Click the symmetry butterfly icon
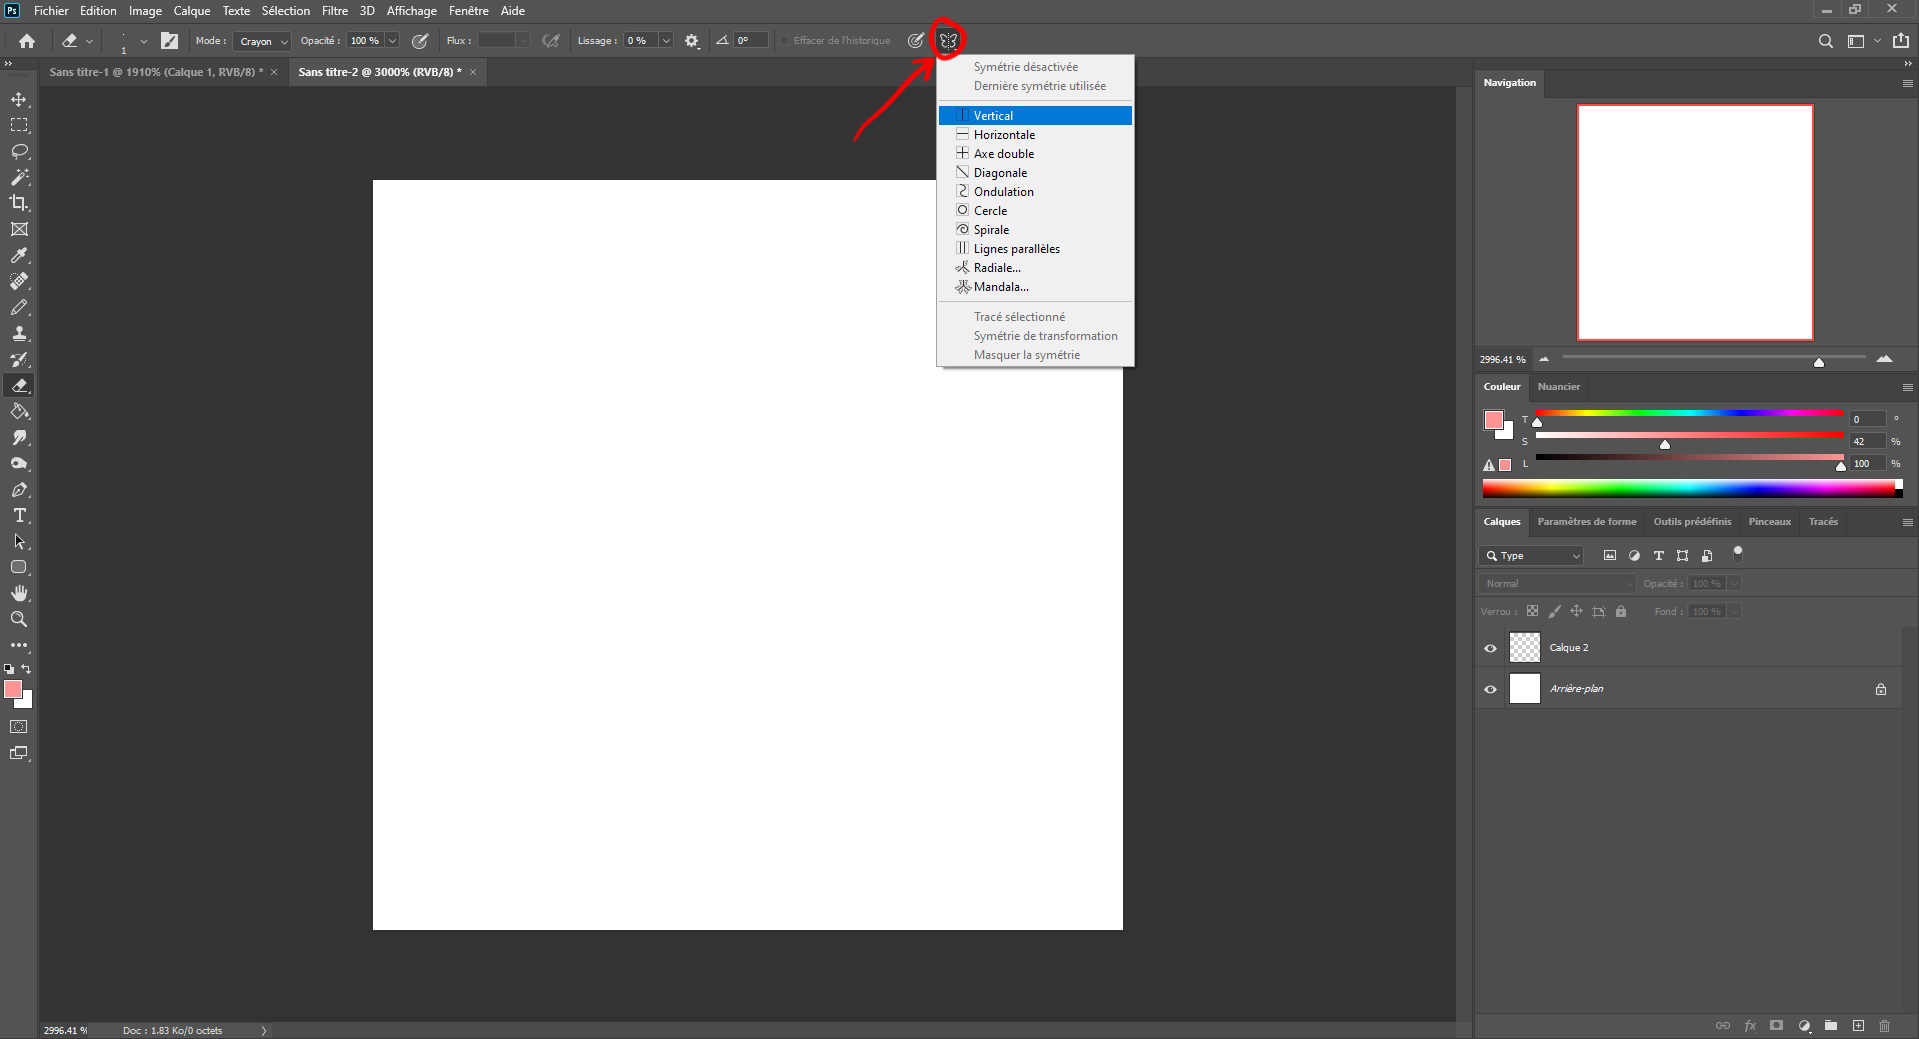 [x=948, y=41]
